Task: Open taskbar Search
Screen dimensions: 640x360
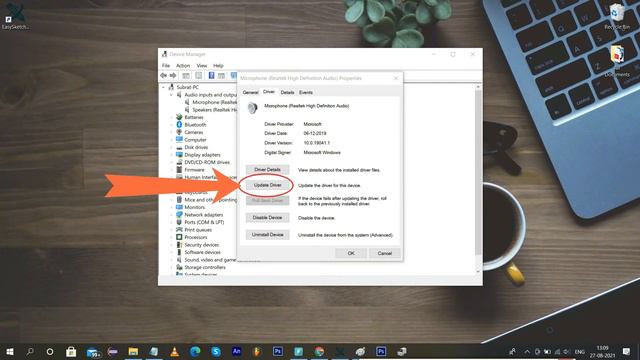Action: pyautogui.click(x=30, y=351)
